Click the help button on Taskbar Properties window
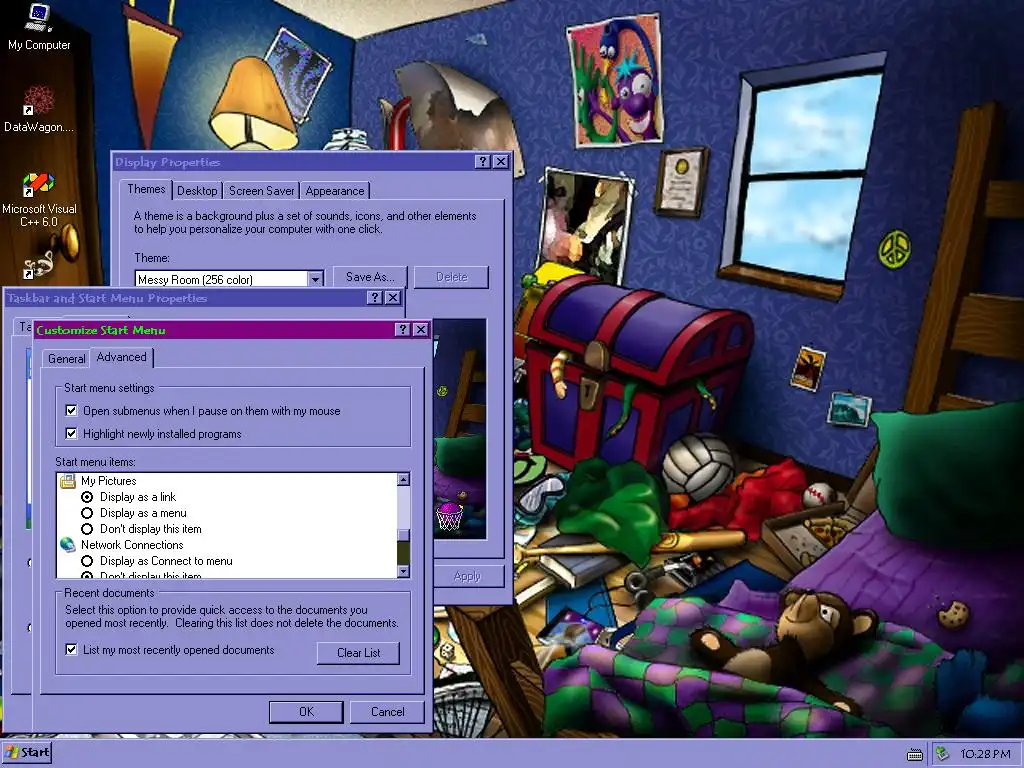 pyautogui.click(x=374, y=298)
